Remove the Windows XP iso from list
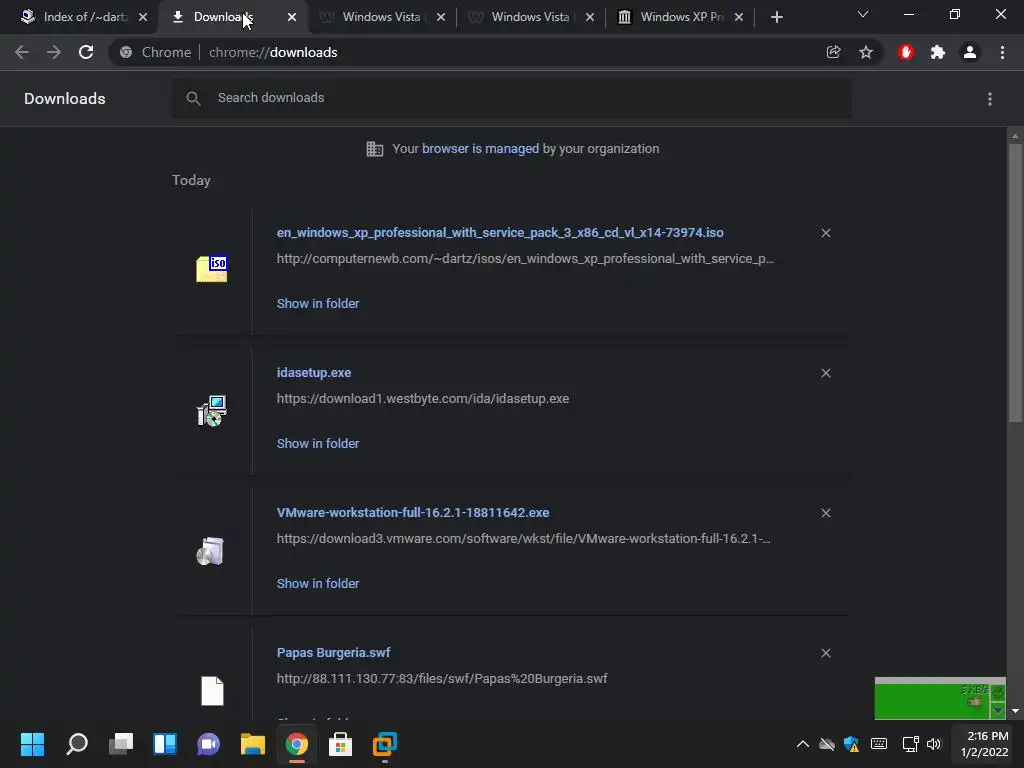Screen dimensions: 1024x768 825,233
